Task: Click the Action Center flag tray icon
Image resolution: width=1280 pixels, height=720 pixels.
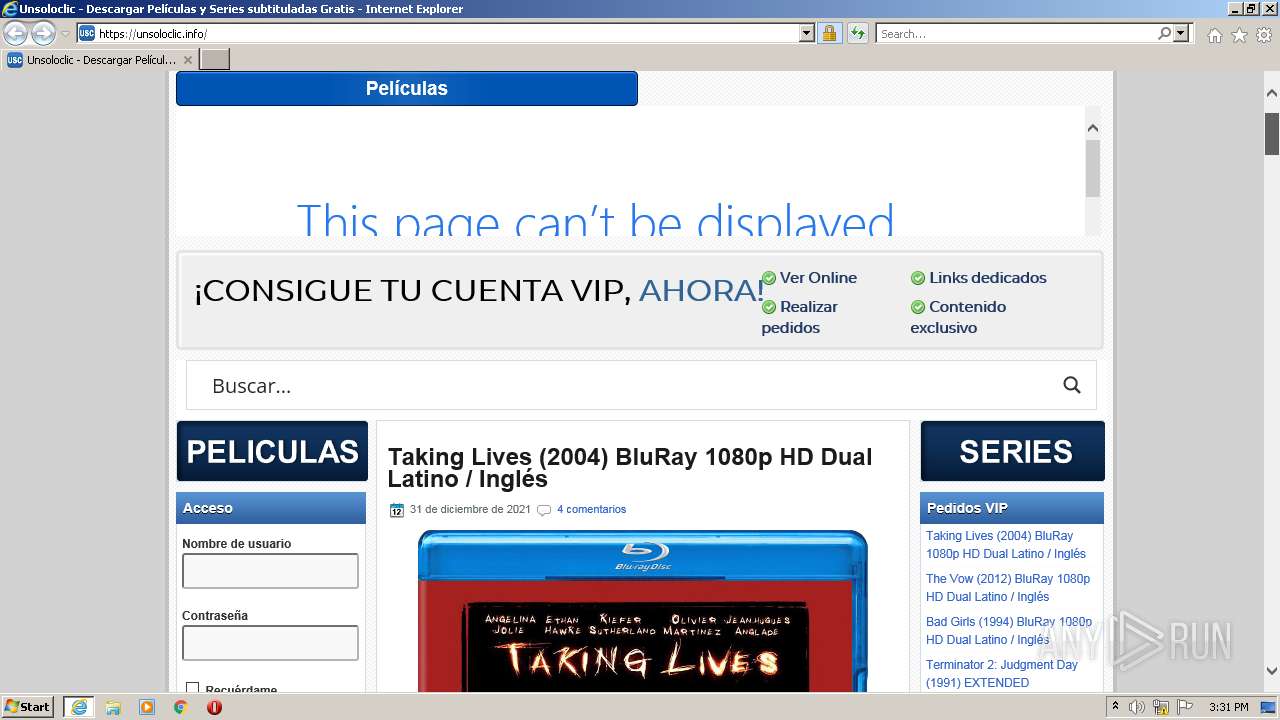Action: [x=1184, y=707]
